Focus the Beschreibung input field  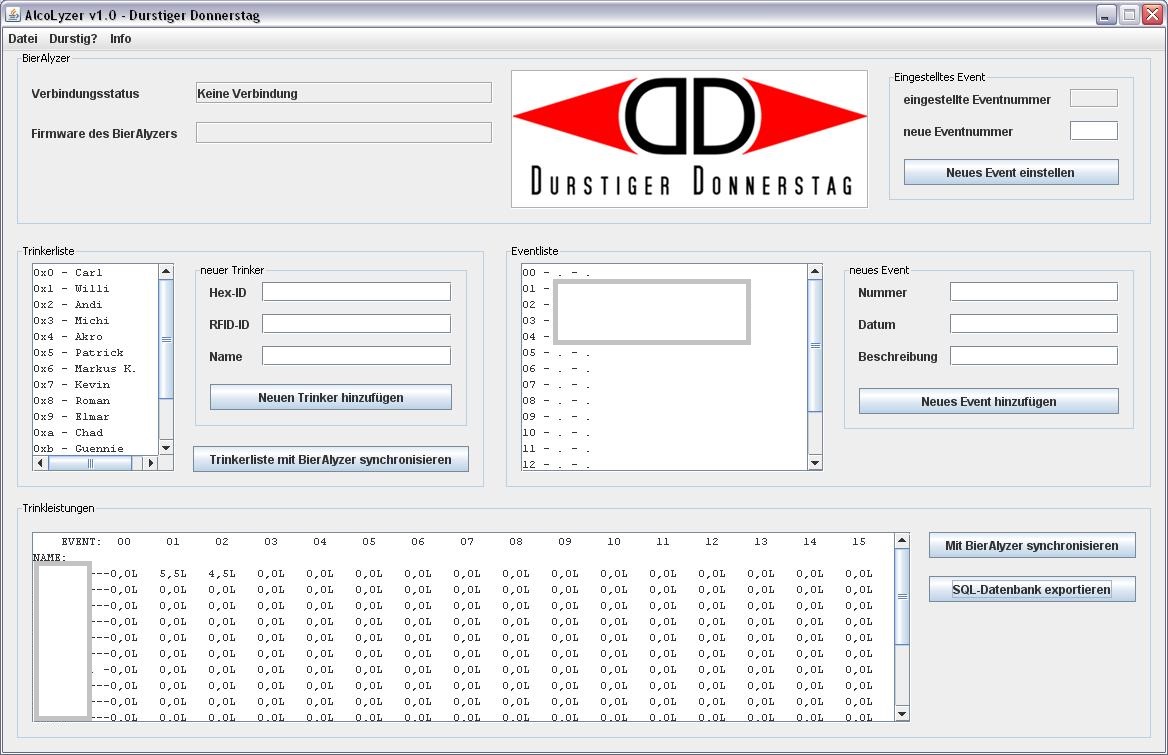click(x=1034, y=355)
